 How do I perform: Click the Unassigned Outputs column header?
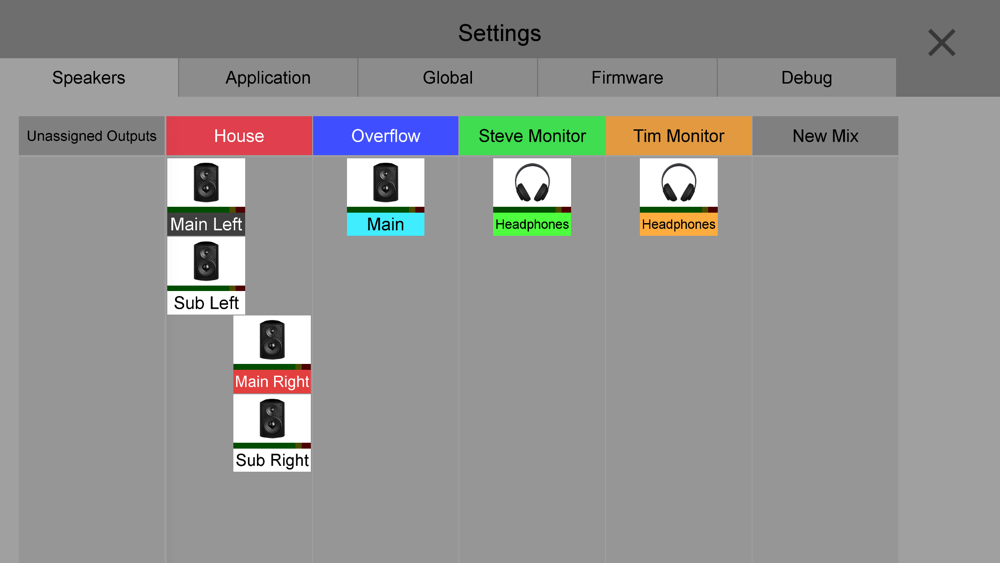[92, 136]
